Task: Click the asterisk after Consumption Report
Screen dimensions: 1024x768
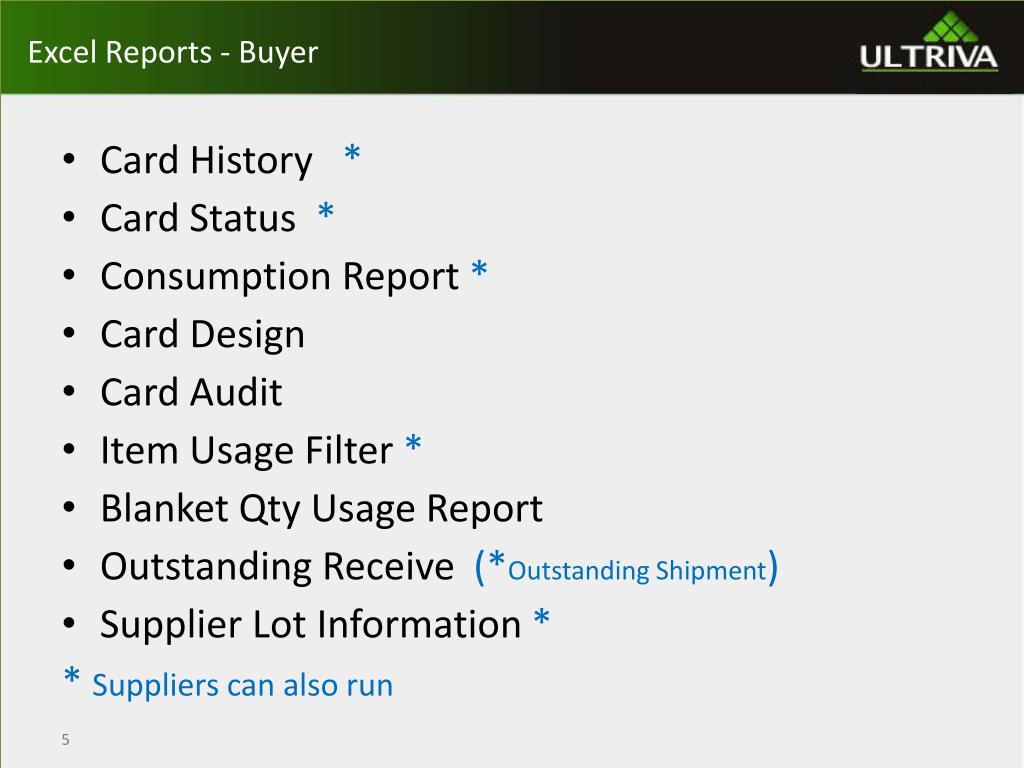Action: click(479, 268)
